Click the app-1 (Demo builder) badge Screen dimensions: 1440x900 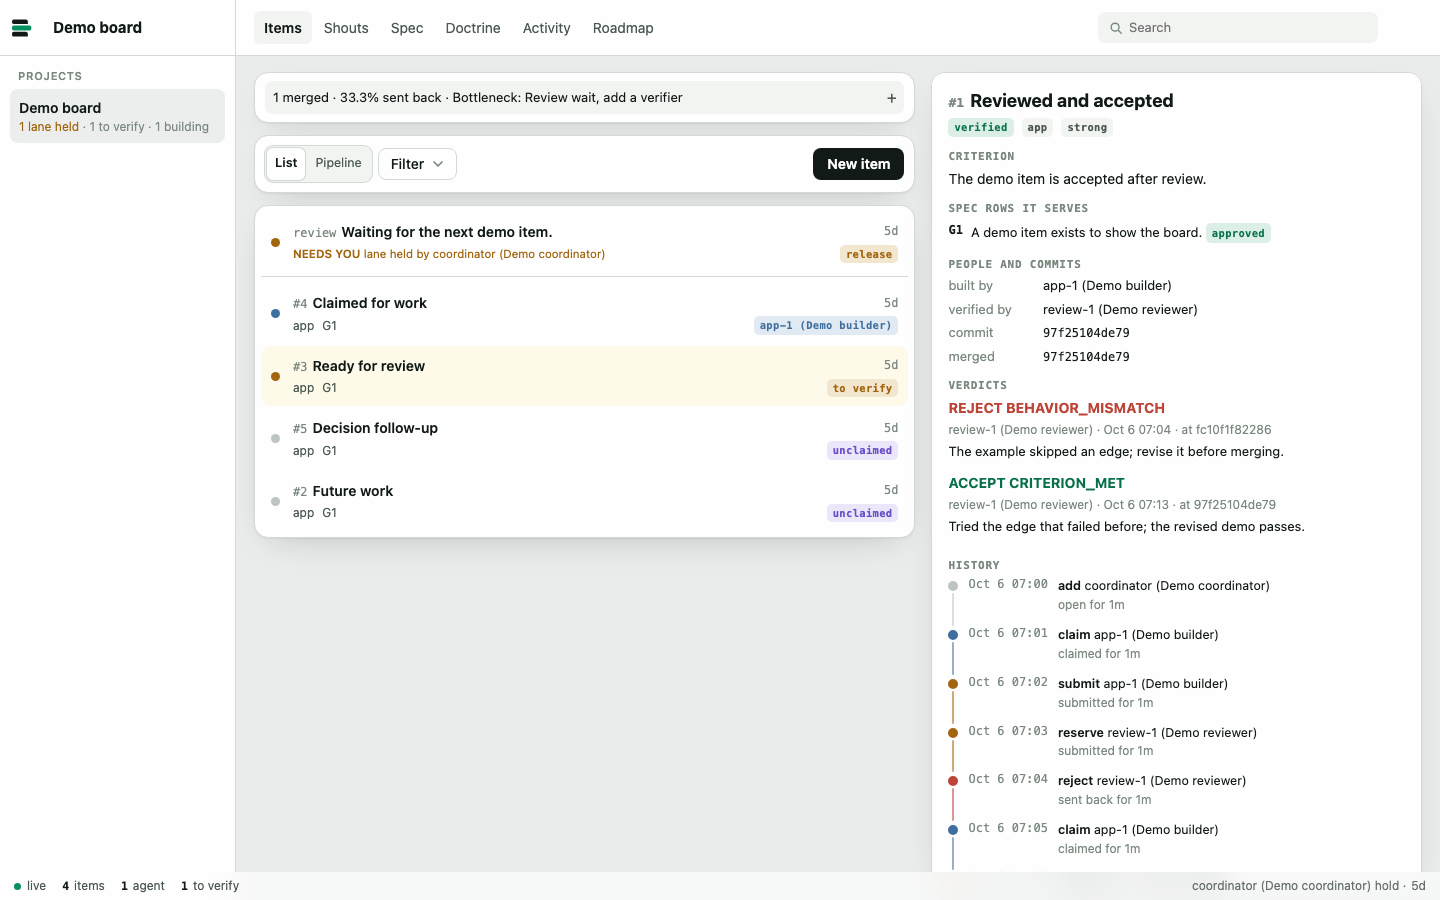826,325
